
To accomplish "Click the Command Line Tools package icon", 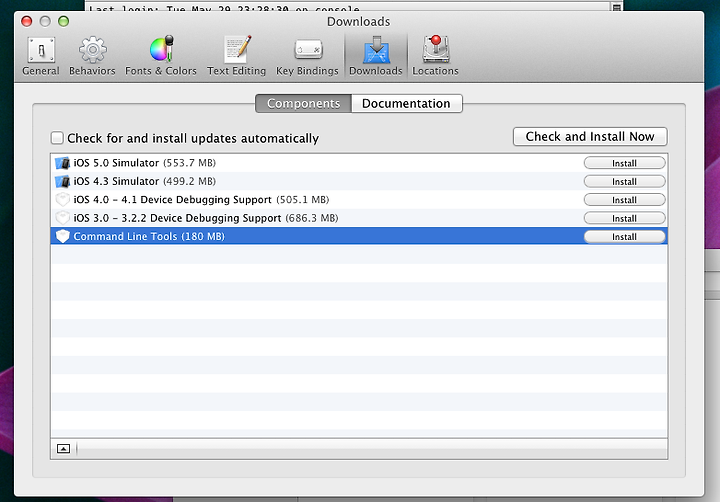I will click(62, 236).
